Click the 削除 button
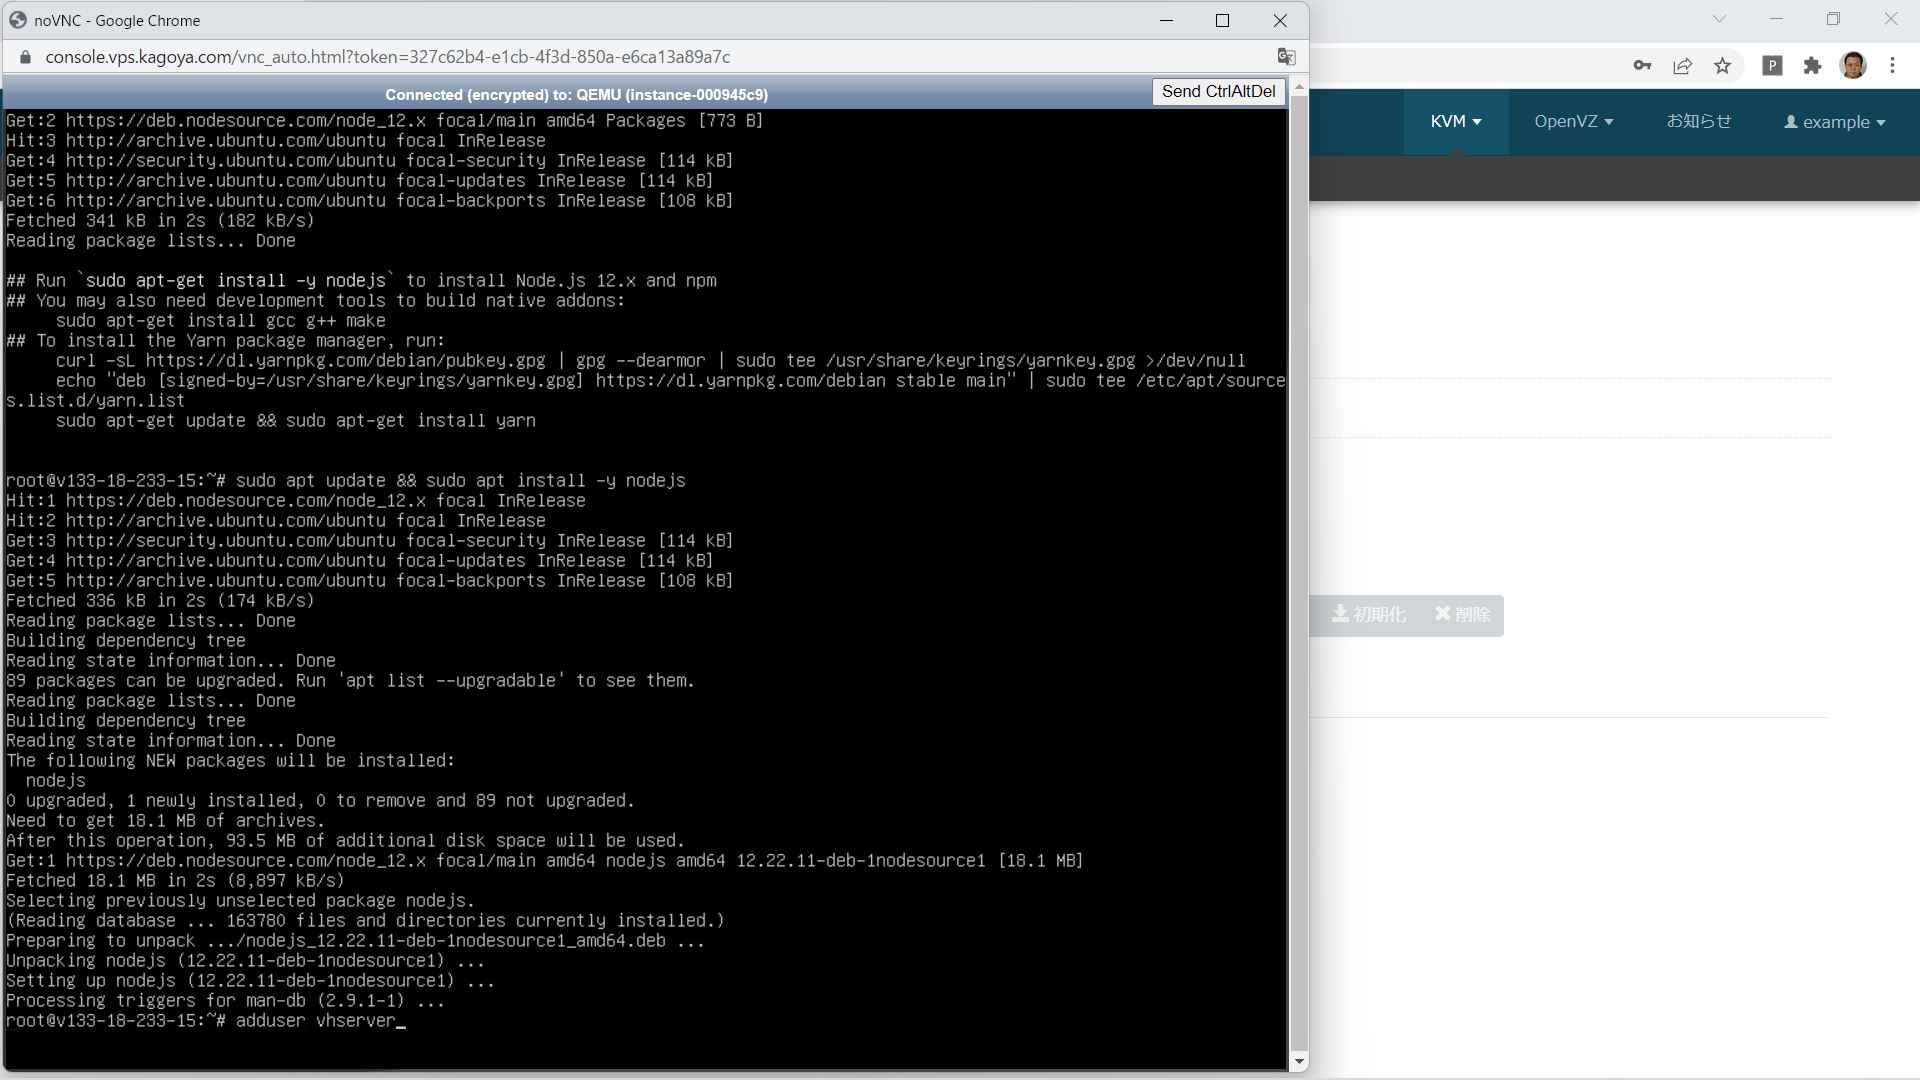Viewport: 1920px width, 1080px height. [x=1462, y=615]
